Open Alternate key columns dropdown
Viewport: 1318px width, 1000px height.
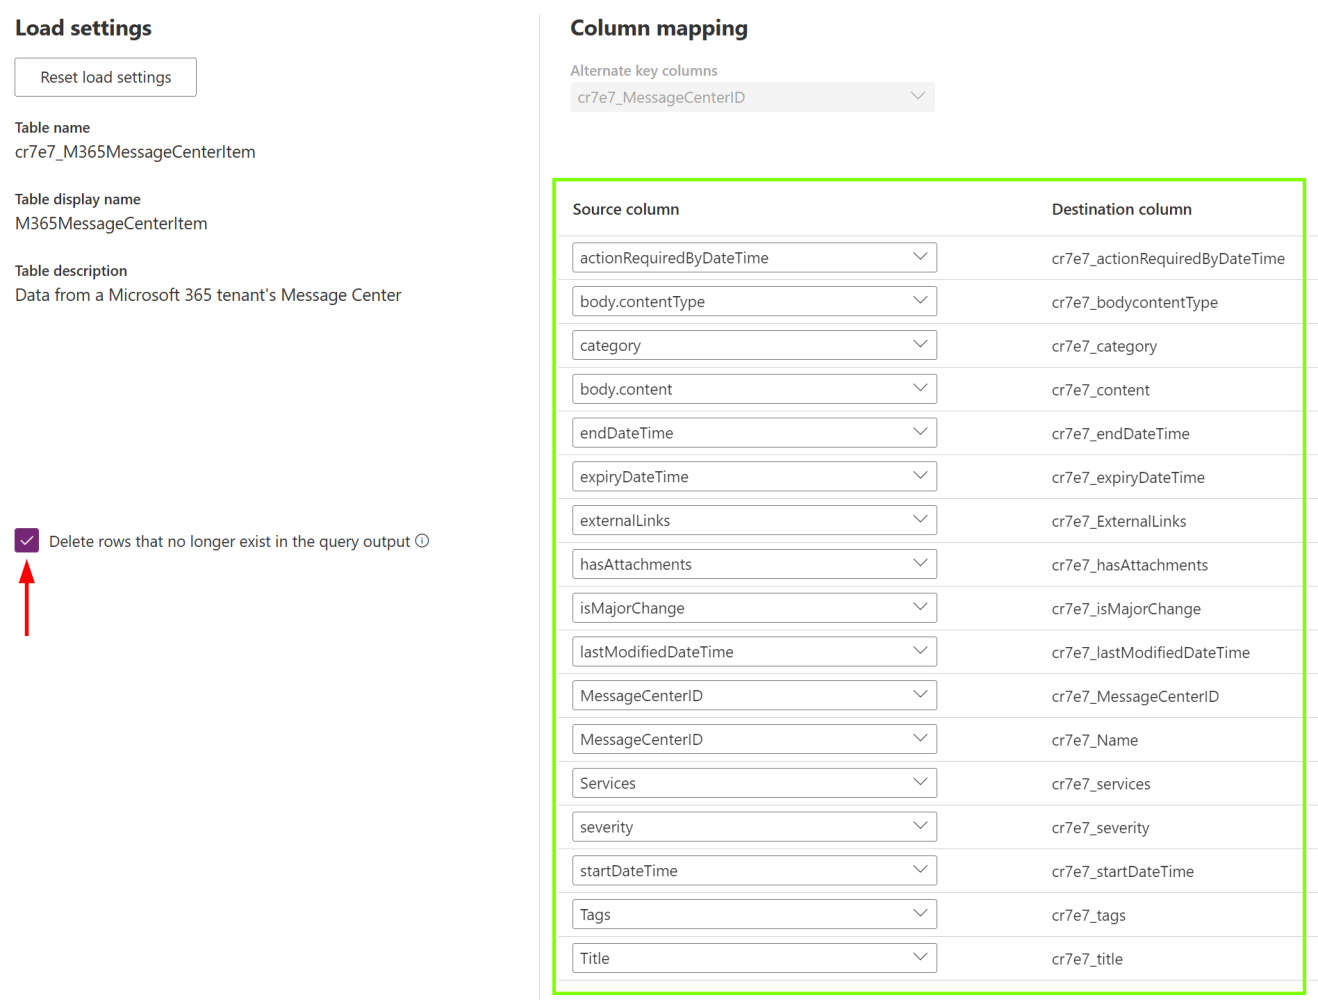(x=752, y=97)
